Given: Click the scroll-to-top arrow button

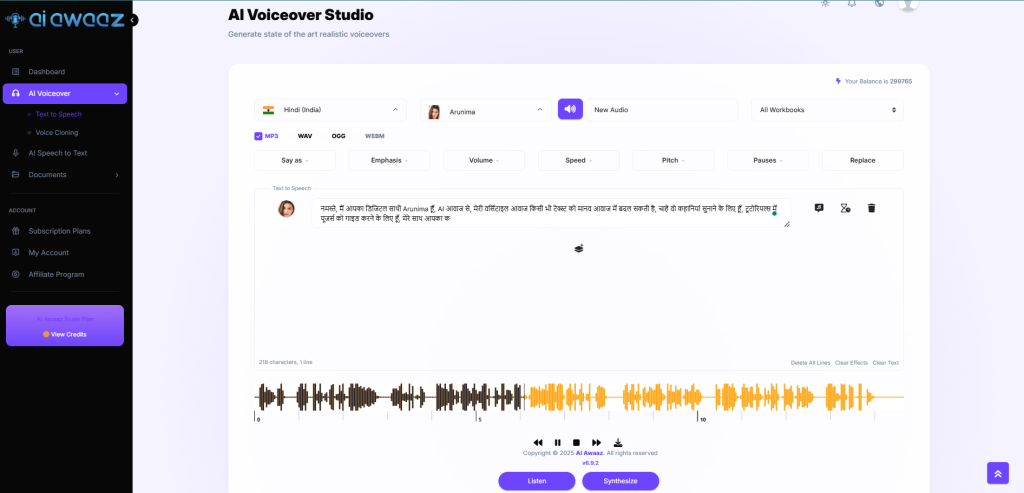Looking at the screenshot, I should pyautogui.click(x=997, y=473).
